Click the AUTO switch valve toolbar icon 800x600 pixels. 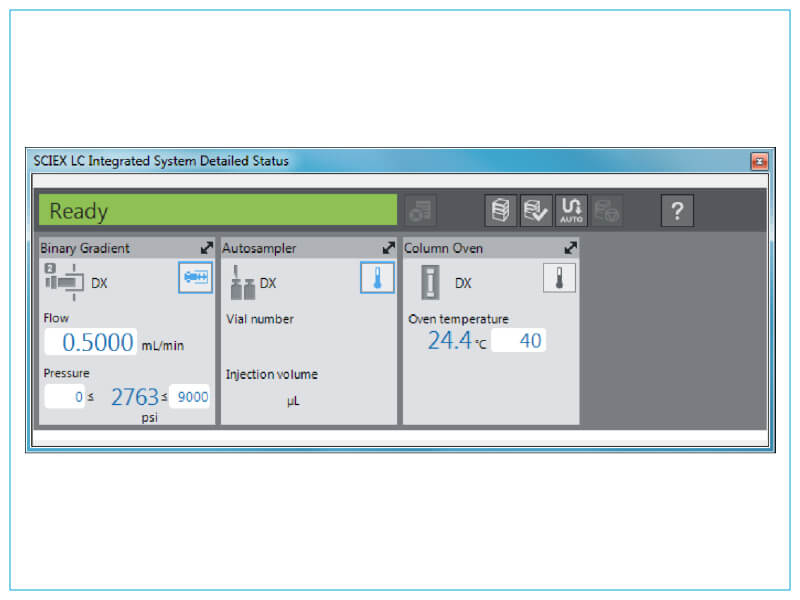coord(571,211)
